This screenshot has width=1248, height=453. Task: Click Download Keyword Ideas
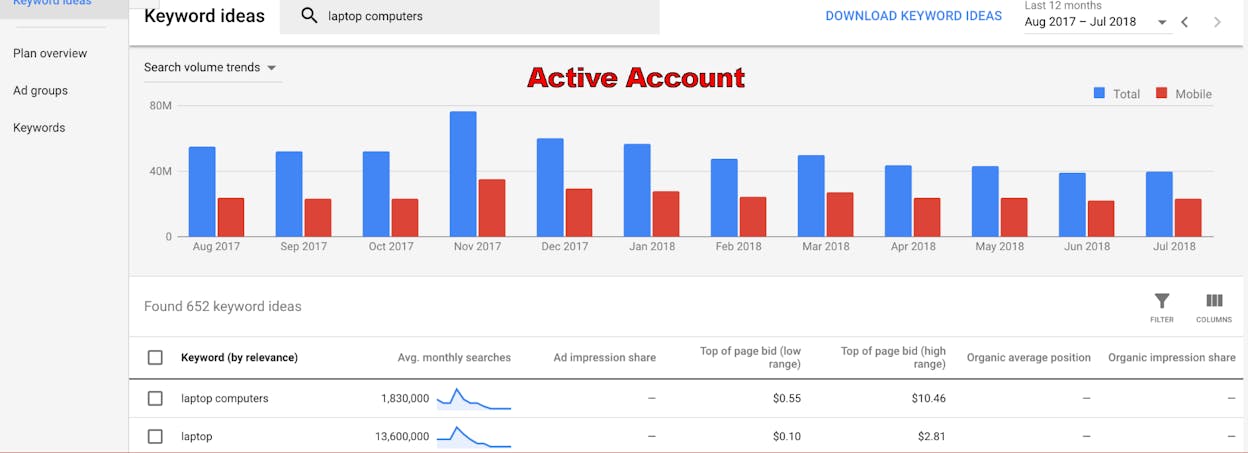[913, 16]
